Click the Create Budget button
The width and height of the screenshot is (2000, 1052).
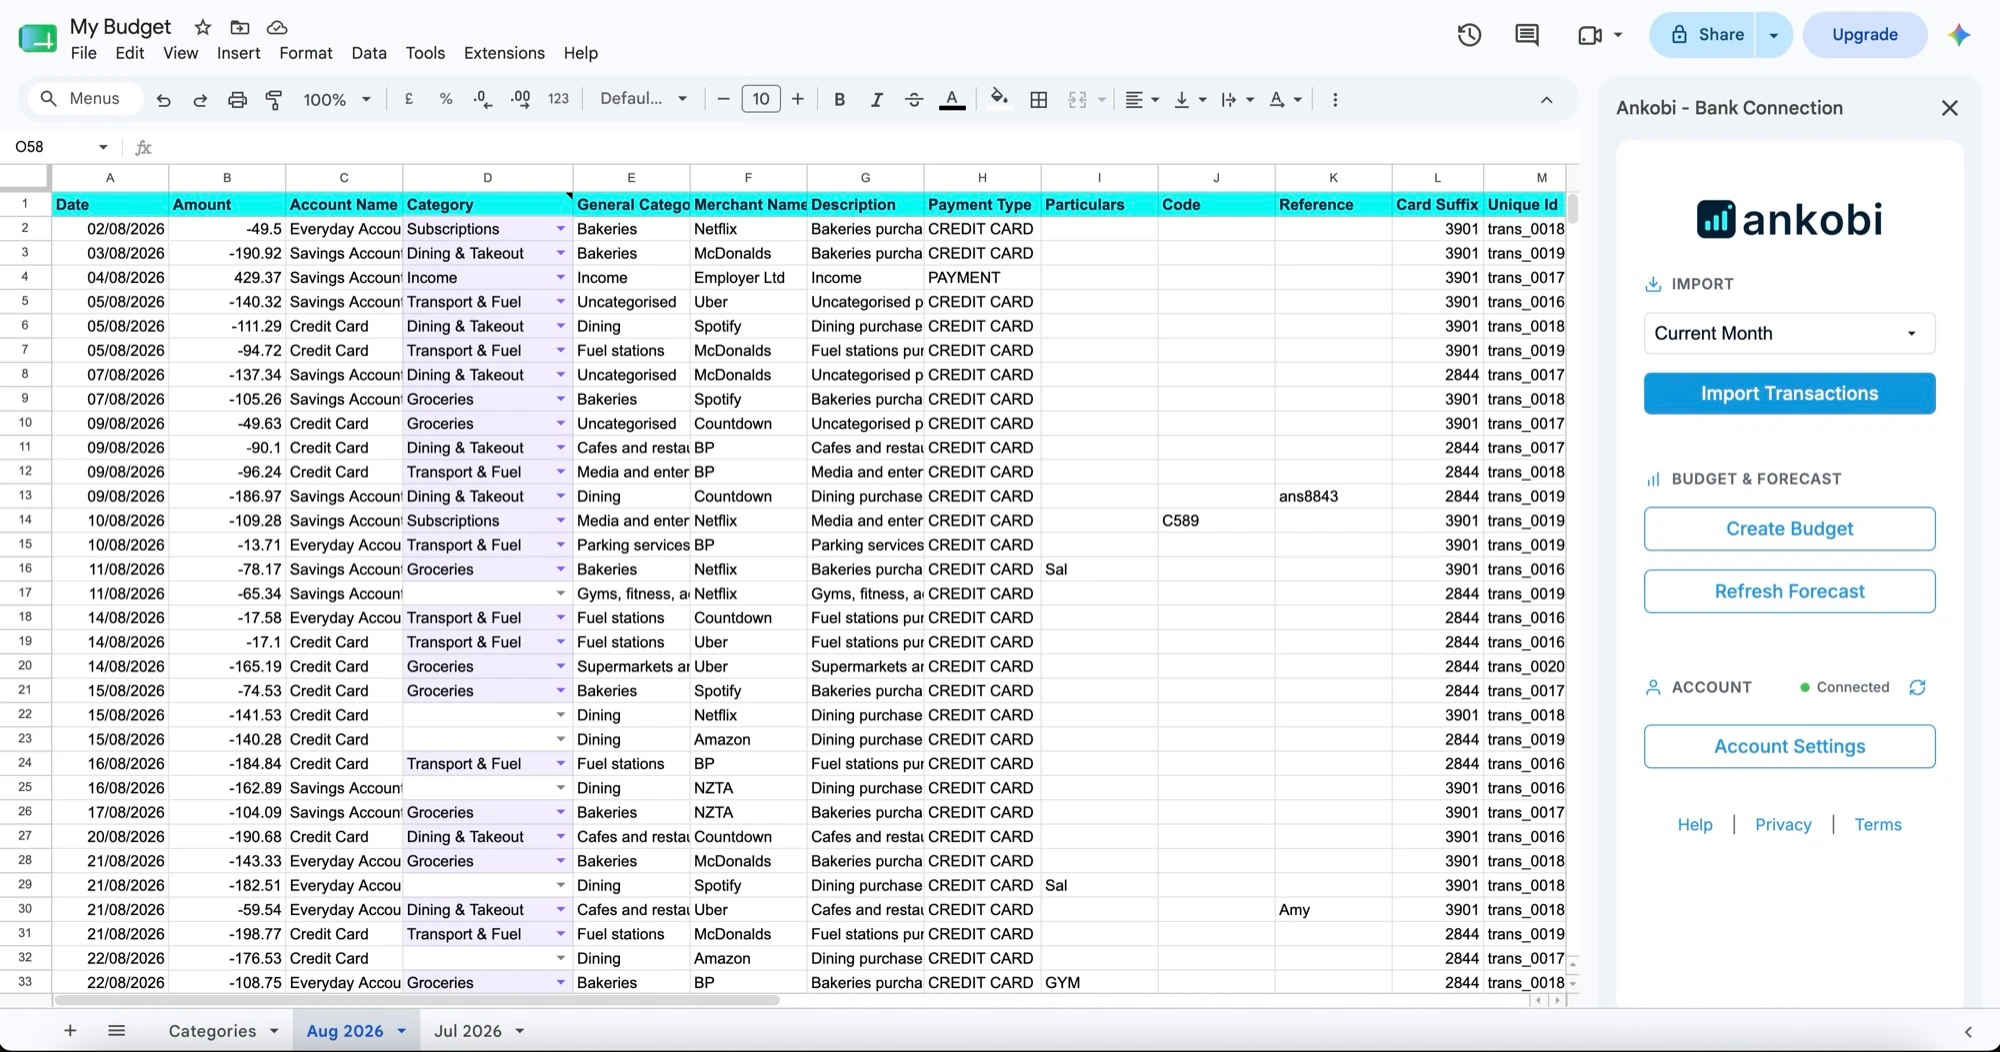(1789, 528)
